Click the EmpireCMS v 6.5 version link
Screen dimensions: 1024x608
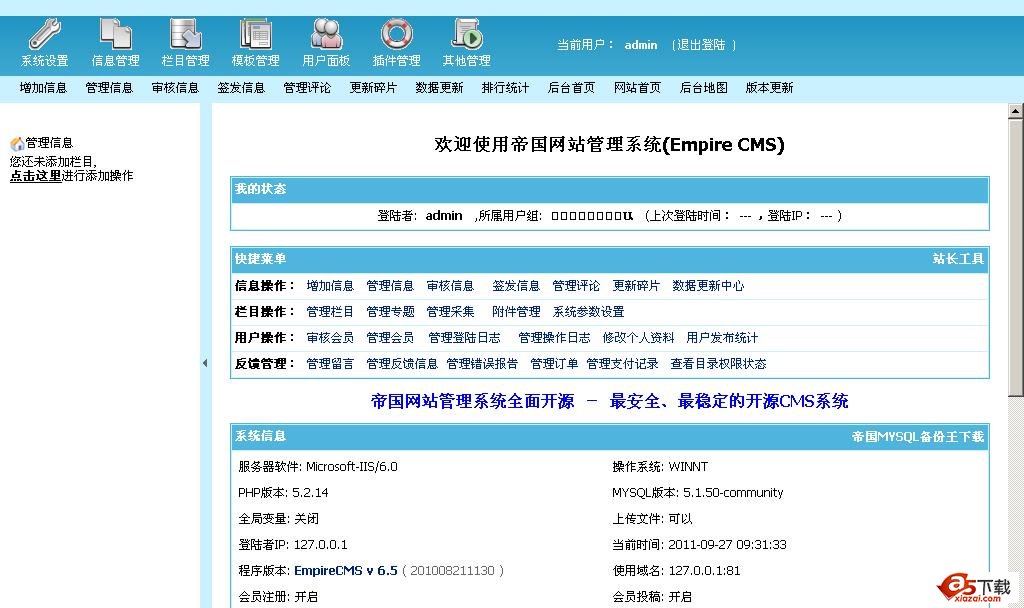(345, 571)
